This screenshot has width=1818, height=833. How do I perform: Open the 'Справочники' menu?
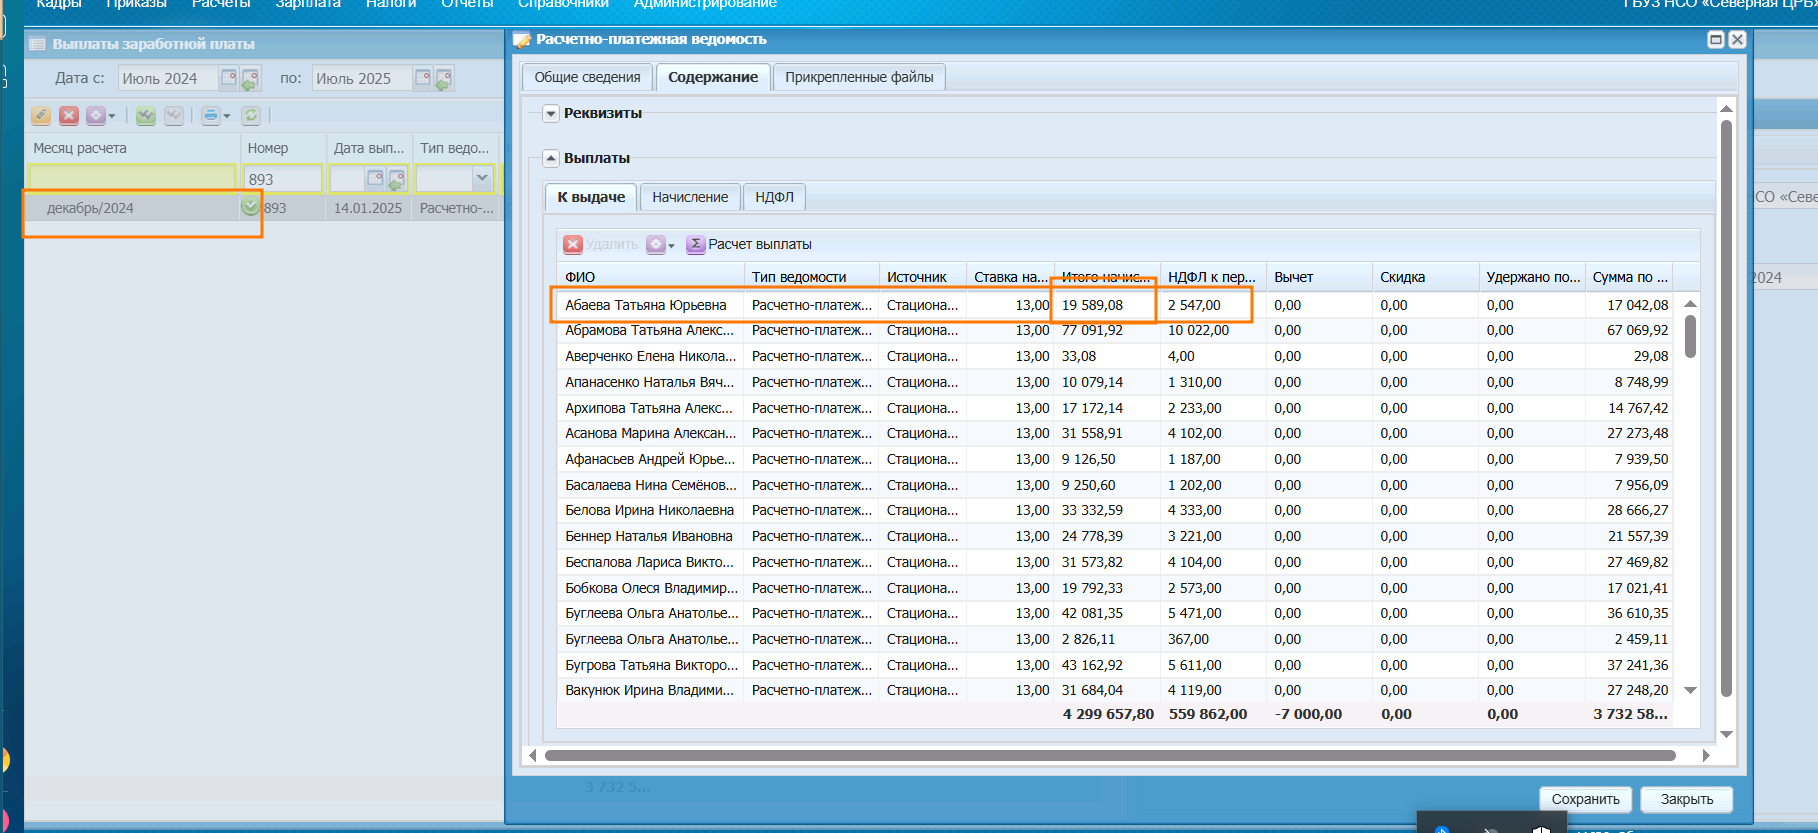tap(563, 4)
